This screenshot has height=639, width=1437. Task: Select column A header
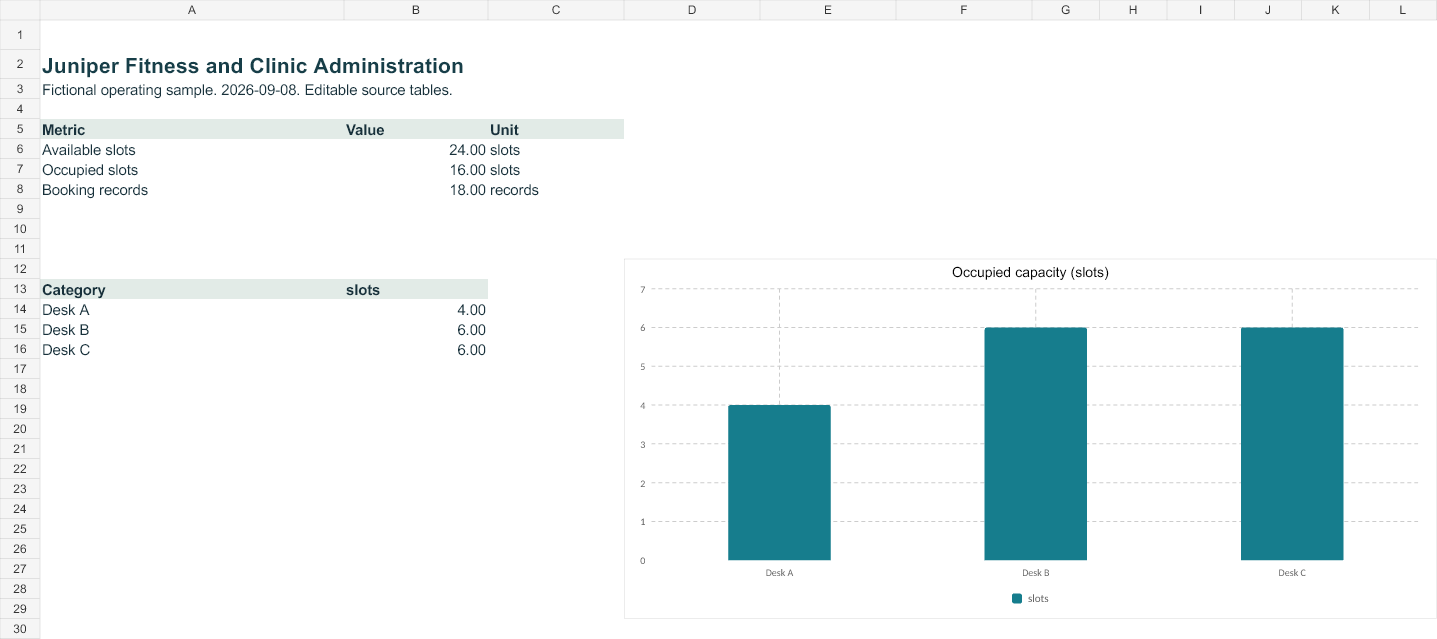(x=192, y=10)
